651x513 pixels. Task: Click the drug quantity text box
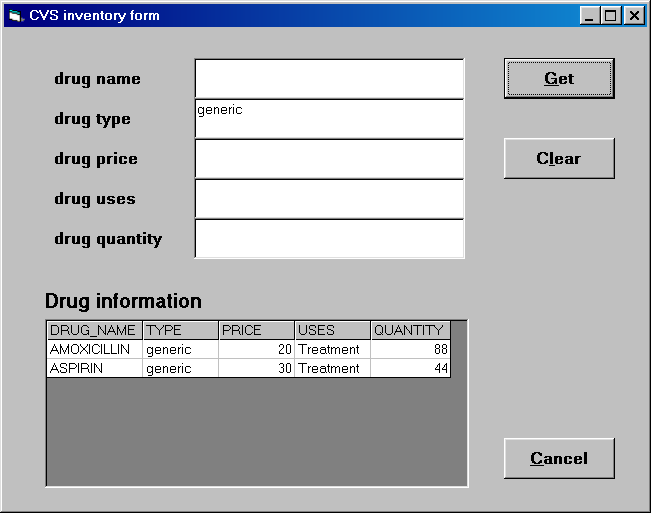329,239
